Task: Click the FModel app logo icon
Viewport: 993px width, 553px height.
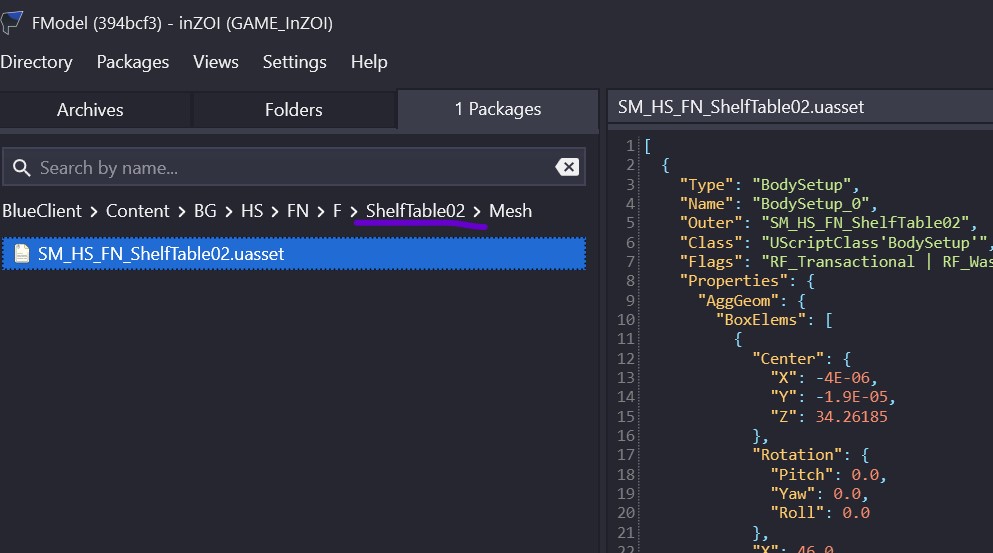Action: coord(11,22)
